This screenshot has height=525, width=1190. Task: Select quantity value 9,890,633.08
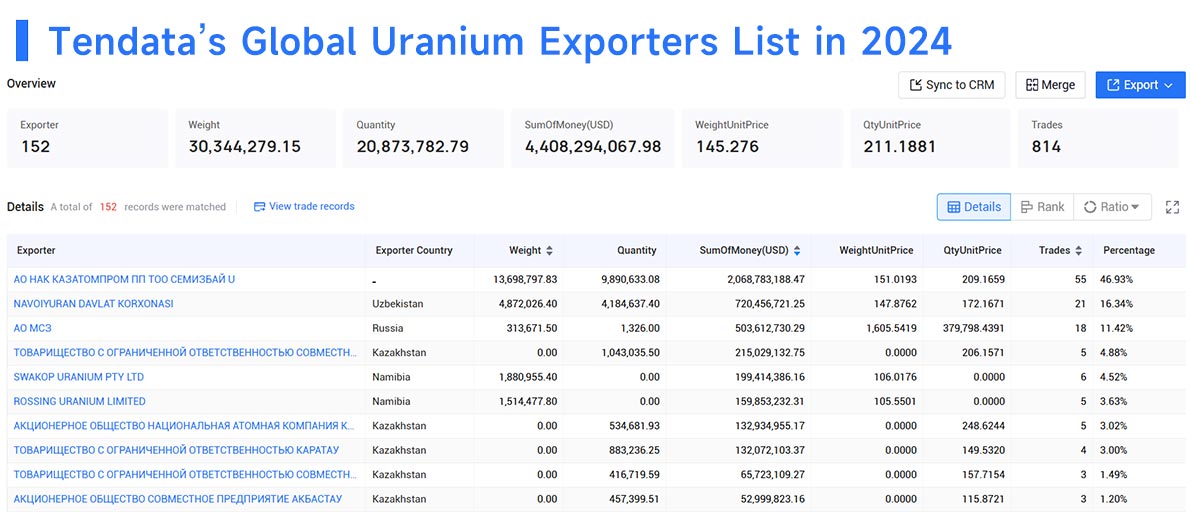pos(630,279)
